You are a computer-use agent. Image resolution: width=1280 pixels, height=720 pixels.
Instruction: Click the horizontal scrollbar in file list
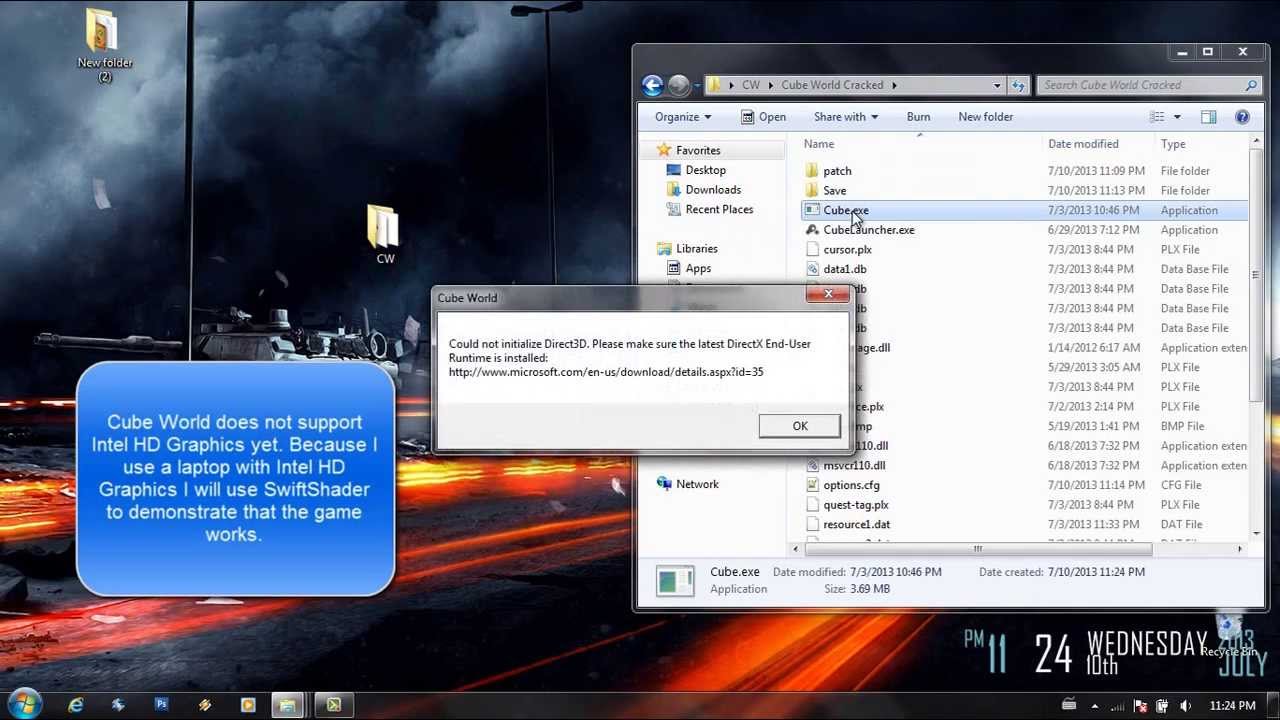(x=978, y=548)
